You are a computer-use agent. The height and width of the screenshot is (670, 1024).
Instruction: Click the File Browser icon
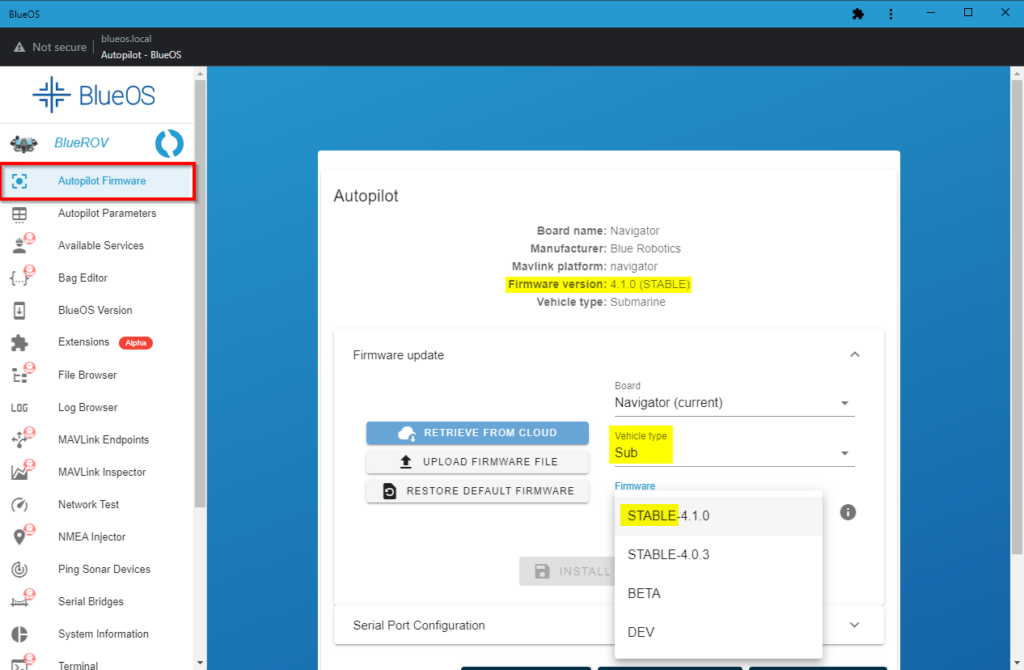tap(19, 375)
